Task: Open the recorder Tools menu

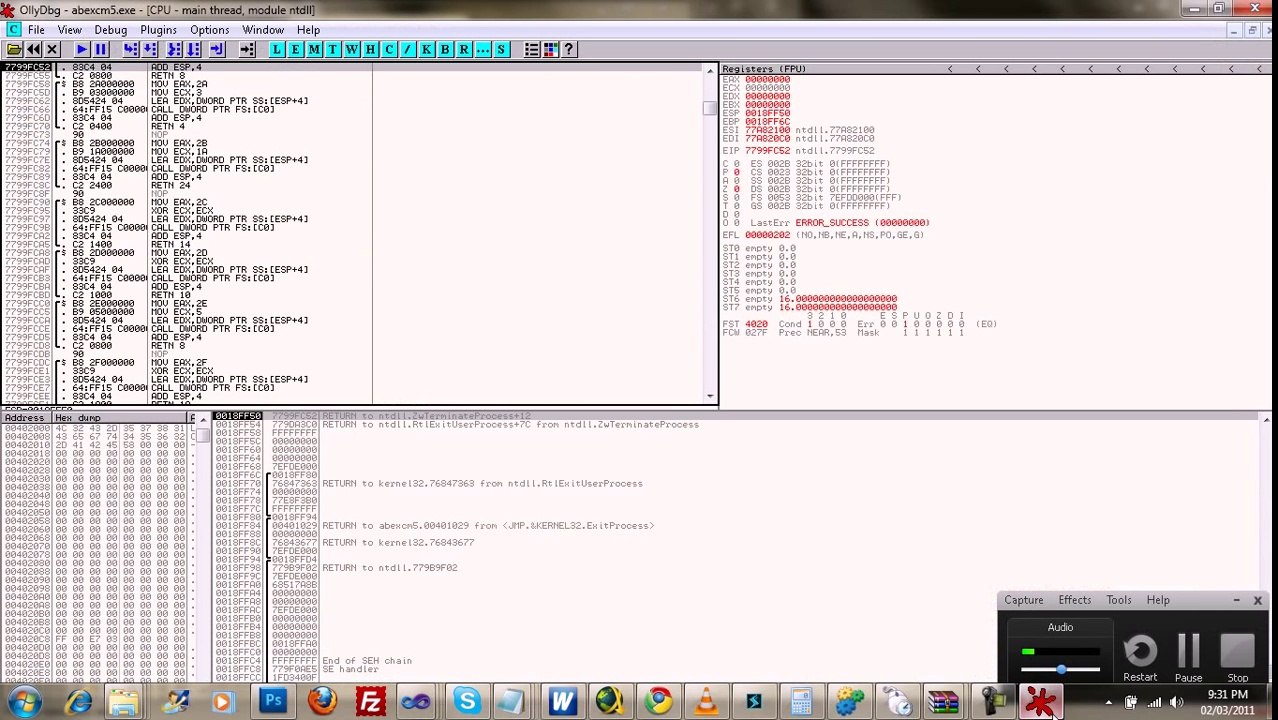Action: click(x=1118, y=600)
